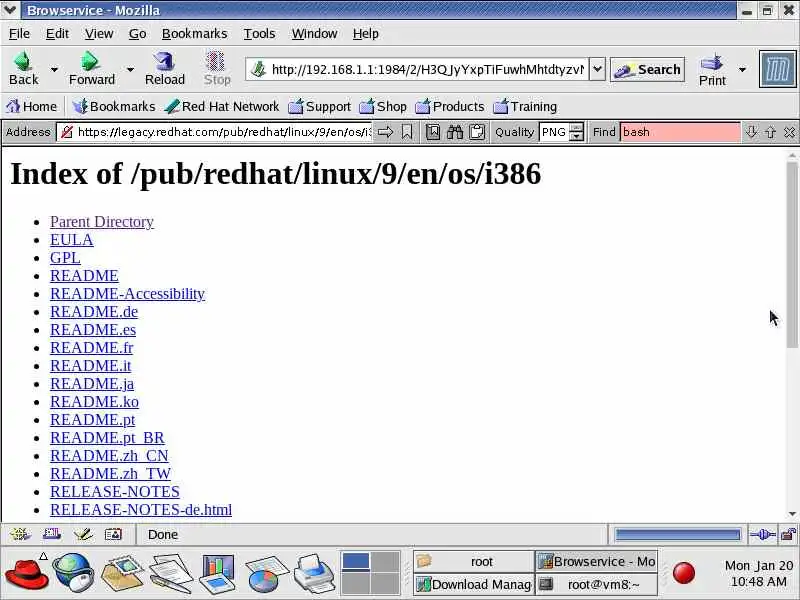Image resolution: width=800 pixels, height=600 pixels.
Task: Open window menu button in title bar
Action: point(10,10)
